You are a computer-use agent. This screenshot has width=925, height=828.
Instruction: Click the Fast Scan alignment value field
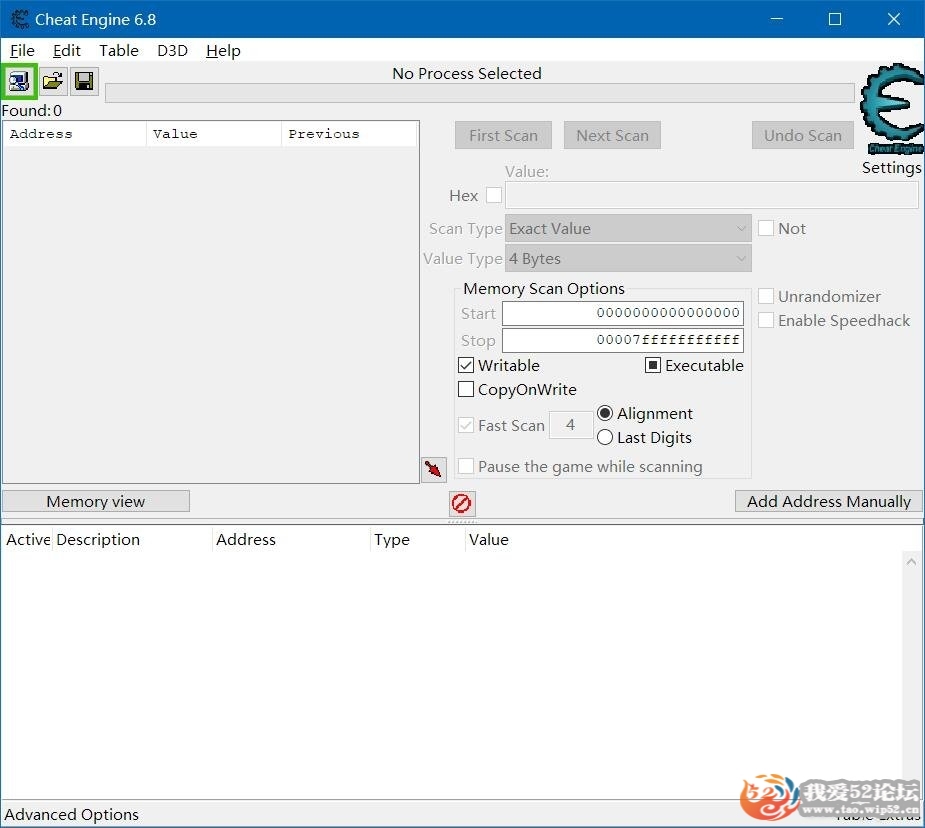[570, 425]
